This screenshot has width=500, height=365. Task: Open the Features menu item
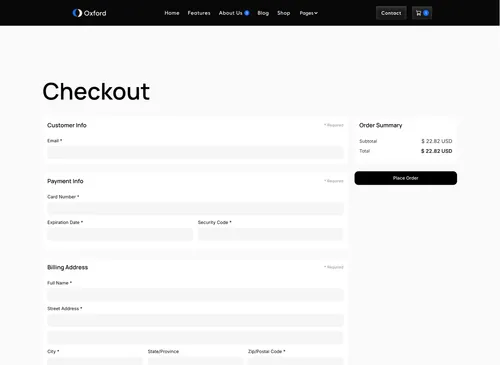click(x=199, y=13)
